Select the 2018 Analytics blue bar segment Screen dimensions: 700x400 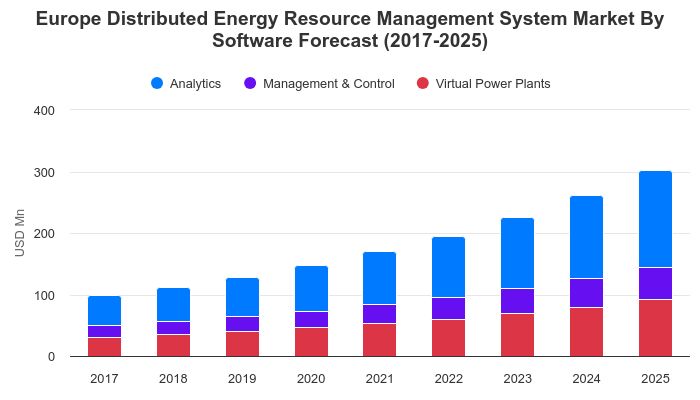point(173,304)
